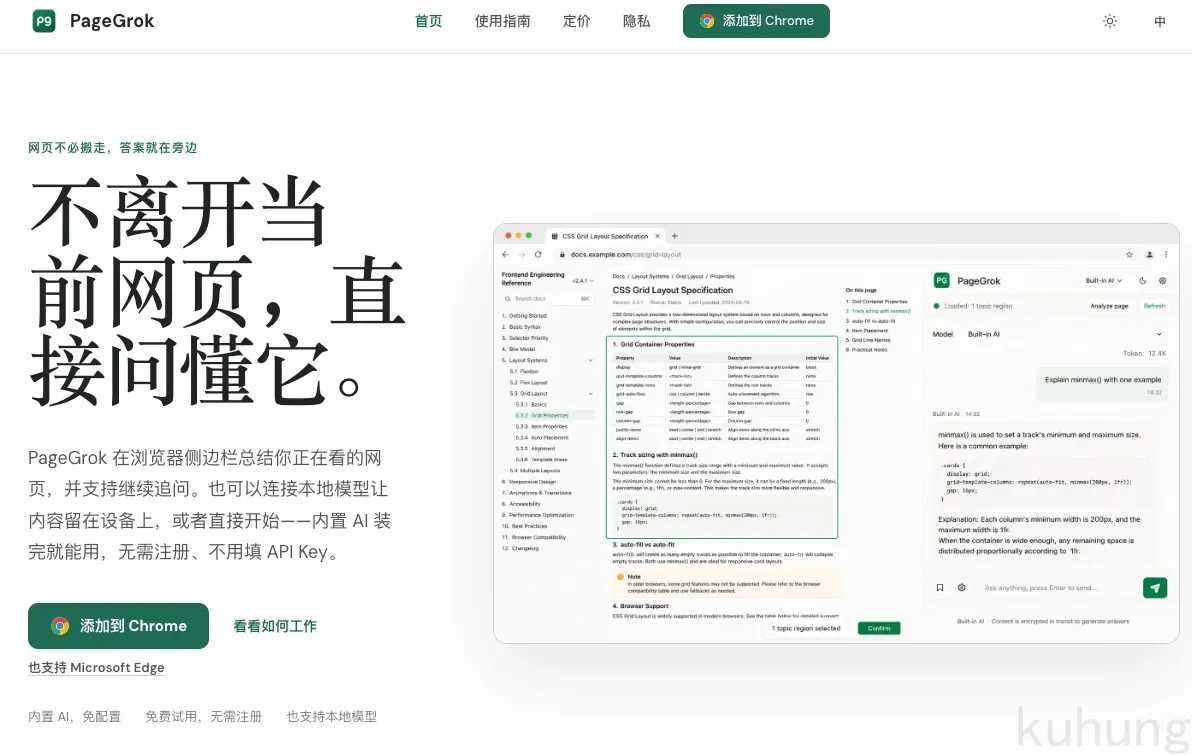Select 12. Changelog in demo sidebar
This screenshot has width=1192, height=755.
520,548
